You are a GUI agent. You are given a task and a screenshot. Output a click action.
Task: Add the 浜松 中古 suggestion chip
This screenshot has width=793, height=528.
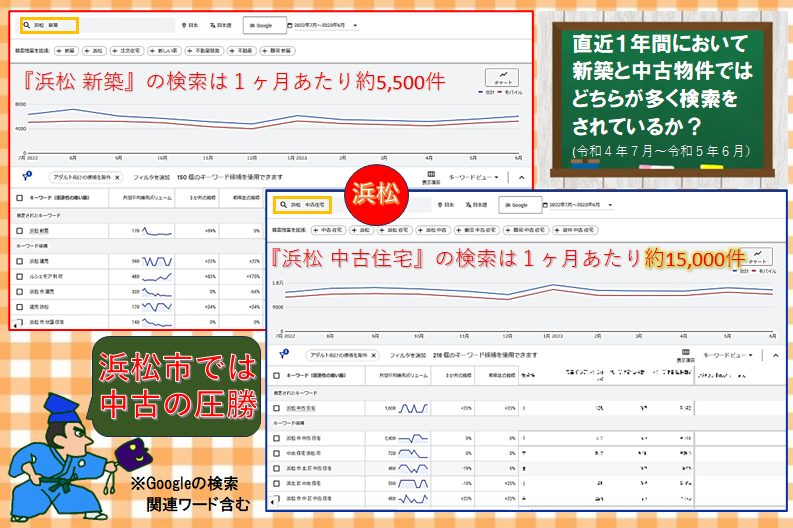[433, 230]
